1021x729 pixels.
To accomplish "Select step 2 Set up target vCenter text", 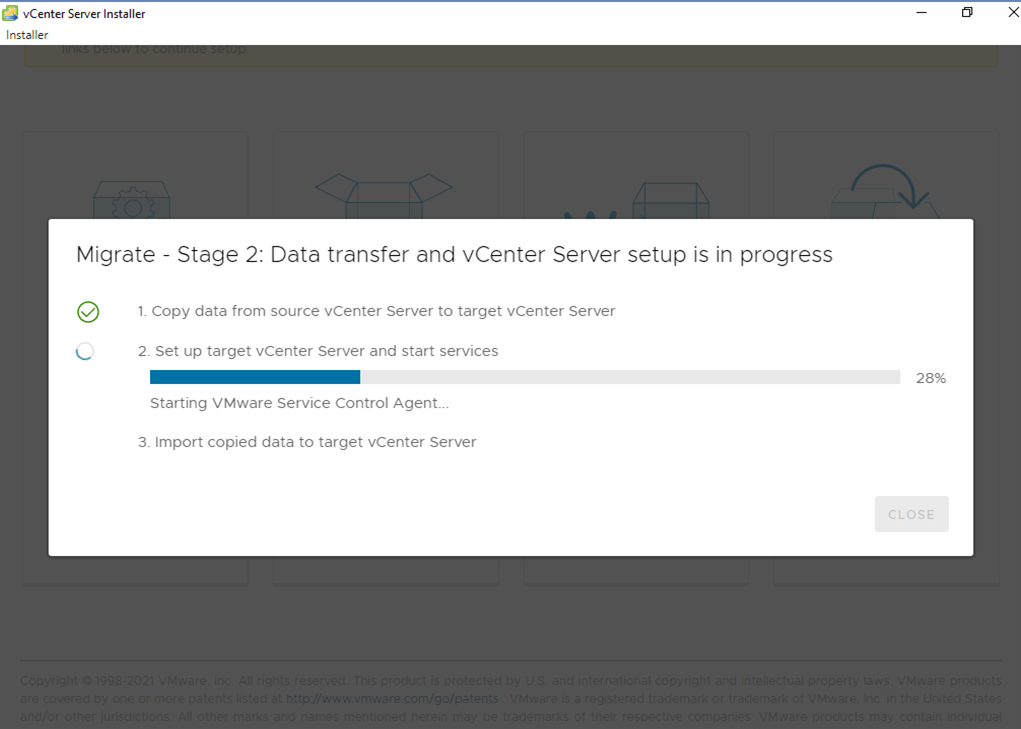I will click(318, 351).
